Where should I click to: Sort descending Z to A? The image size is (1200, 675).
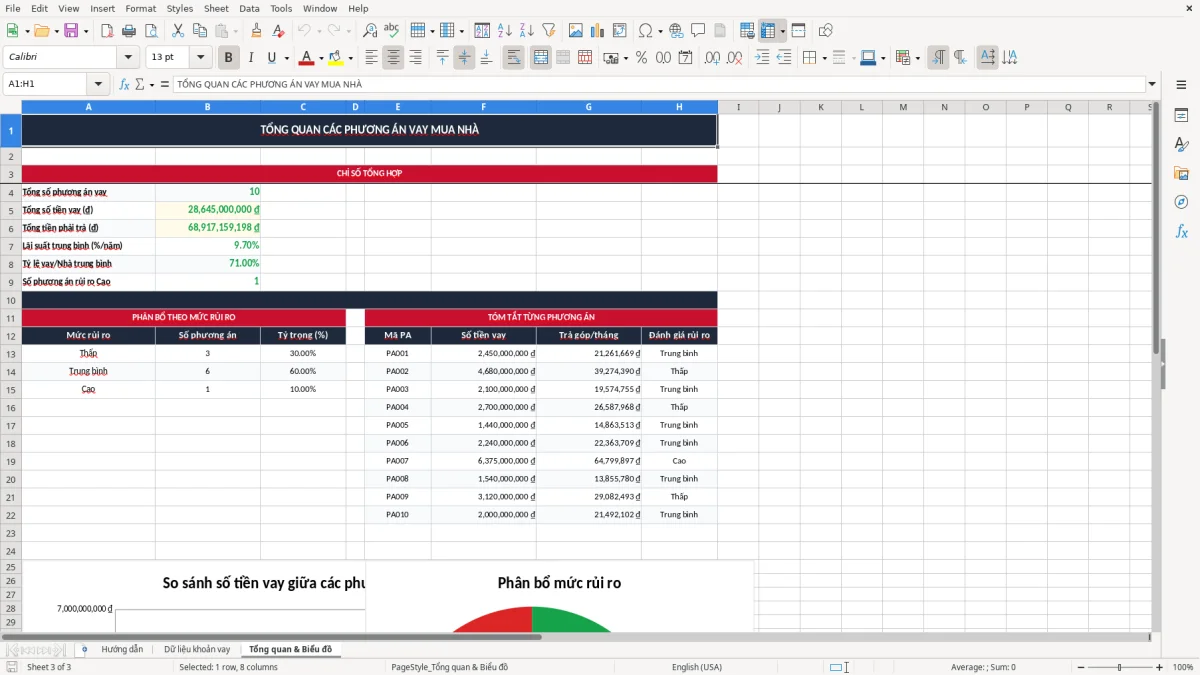pos(527,31)
